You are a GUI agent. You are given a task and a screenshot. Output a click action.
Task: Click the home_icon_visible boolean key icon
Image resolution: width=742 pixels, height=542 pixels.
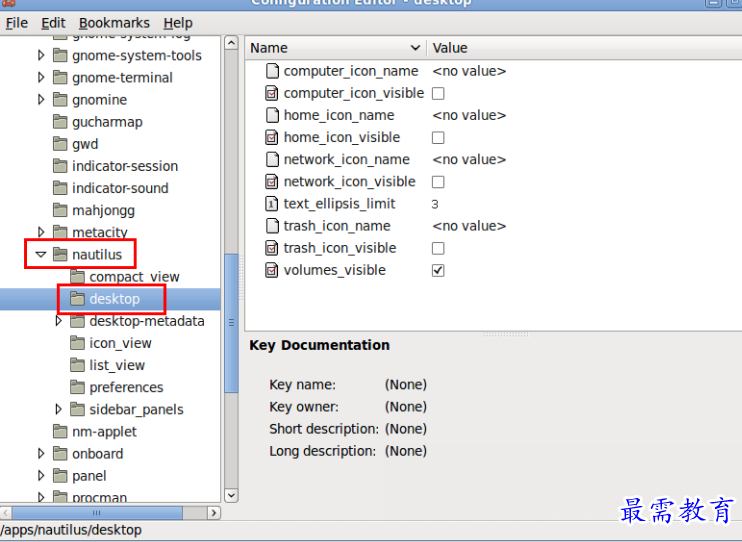(272, 137)
